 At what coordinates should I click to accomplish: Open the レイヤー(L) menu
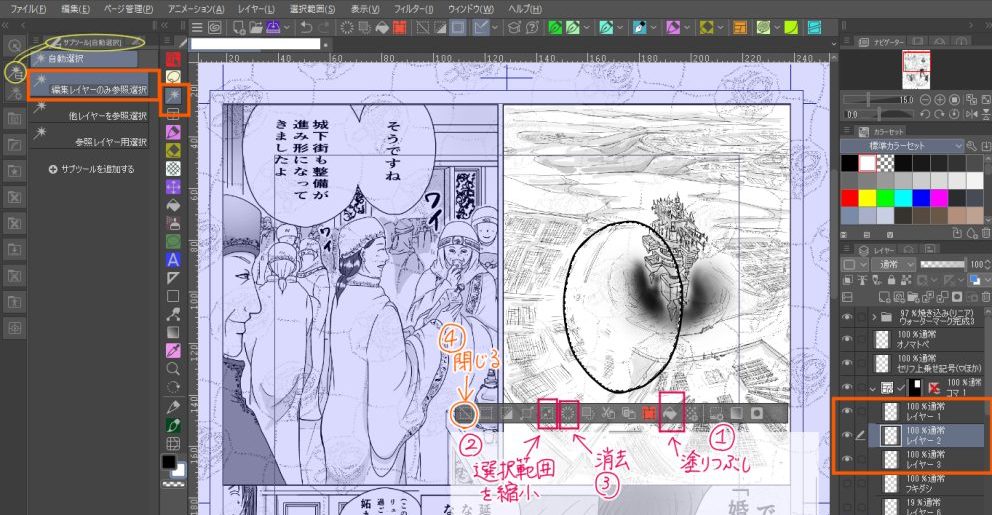tap(256, 9)
